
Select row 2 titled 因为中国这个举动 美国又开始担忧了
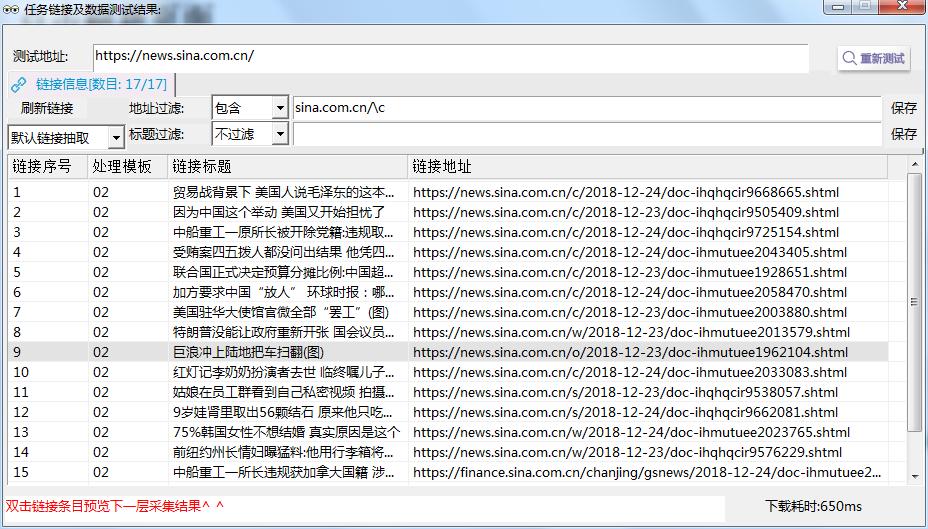(x=448, y=212)
